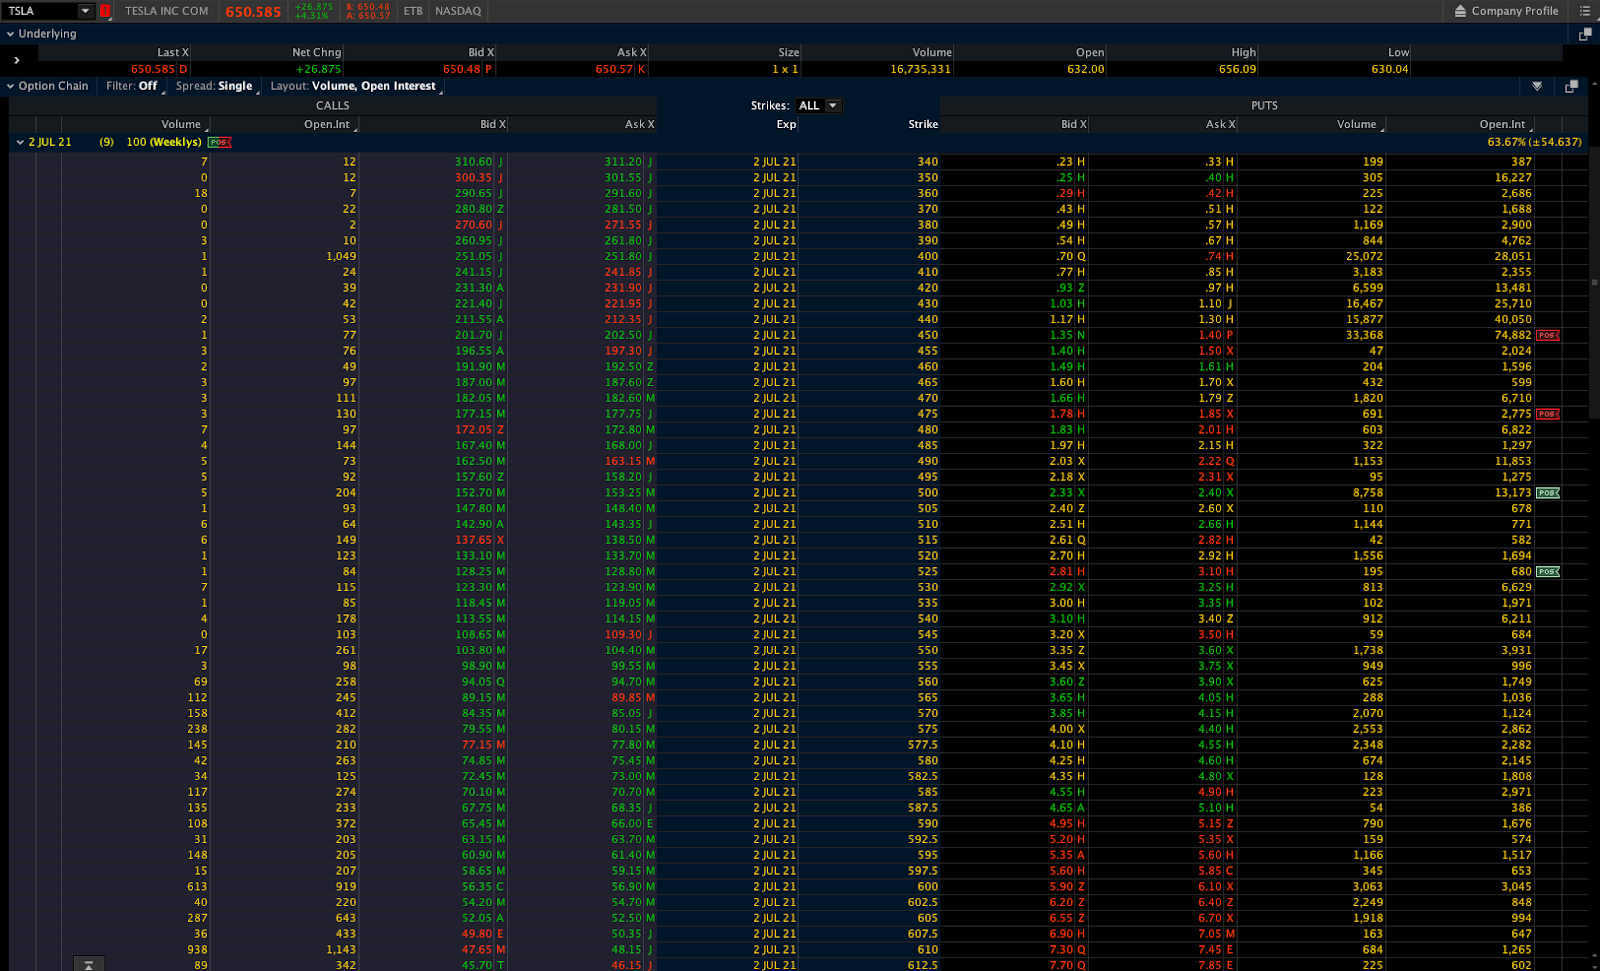Viewport: 1600px width, 971px height.
Task: Click the TESLA INC COM company name
Action: click(x=167, y=11)
